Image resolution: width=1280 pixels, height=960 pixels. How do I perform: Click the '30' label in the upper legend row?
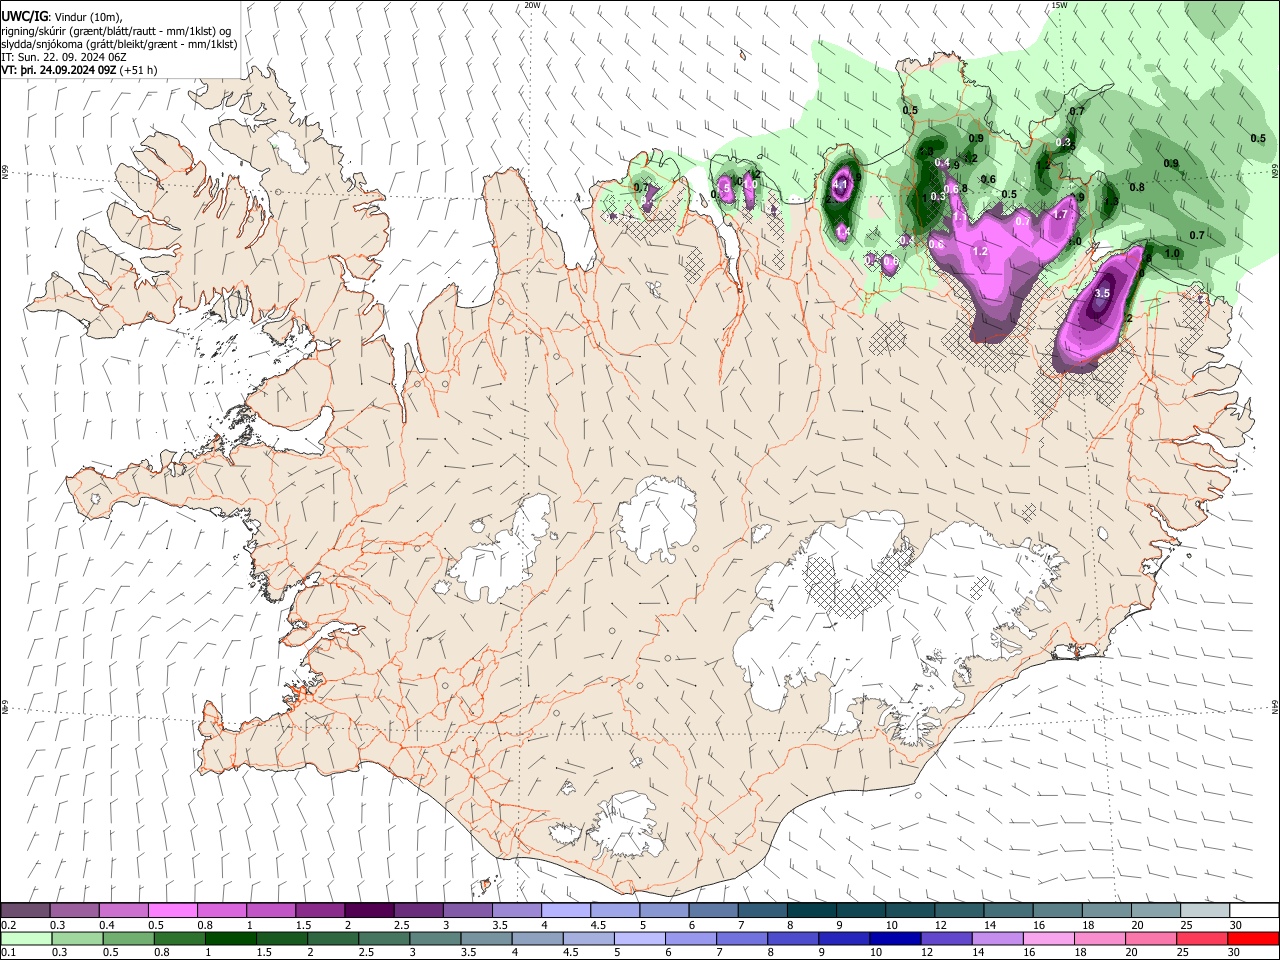click(x=1236, y=925)
